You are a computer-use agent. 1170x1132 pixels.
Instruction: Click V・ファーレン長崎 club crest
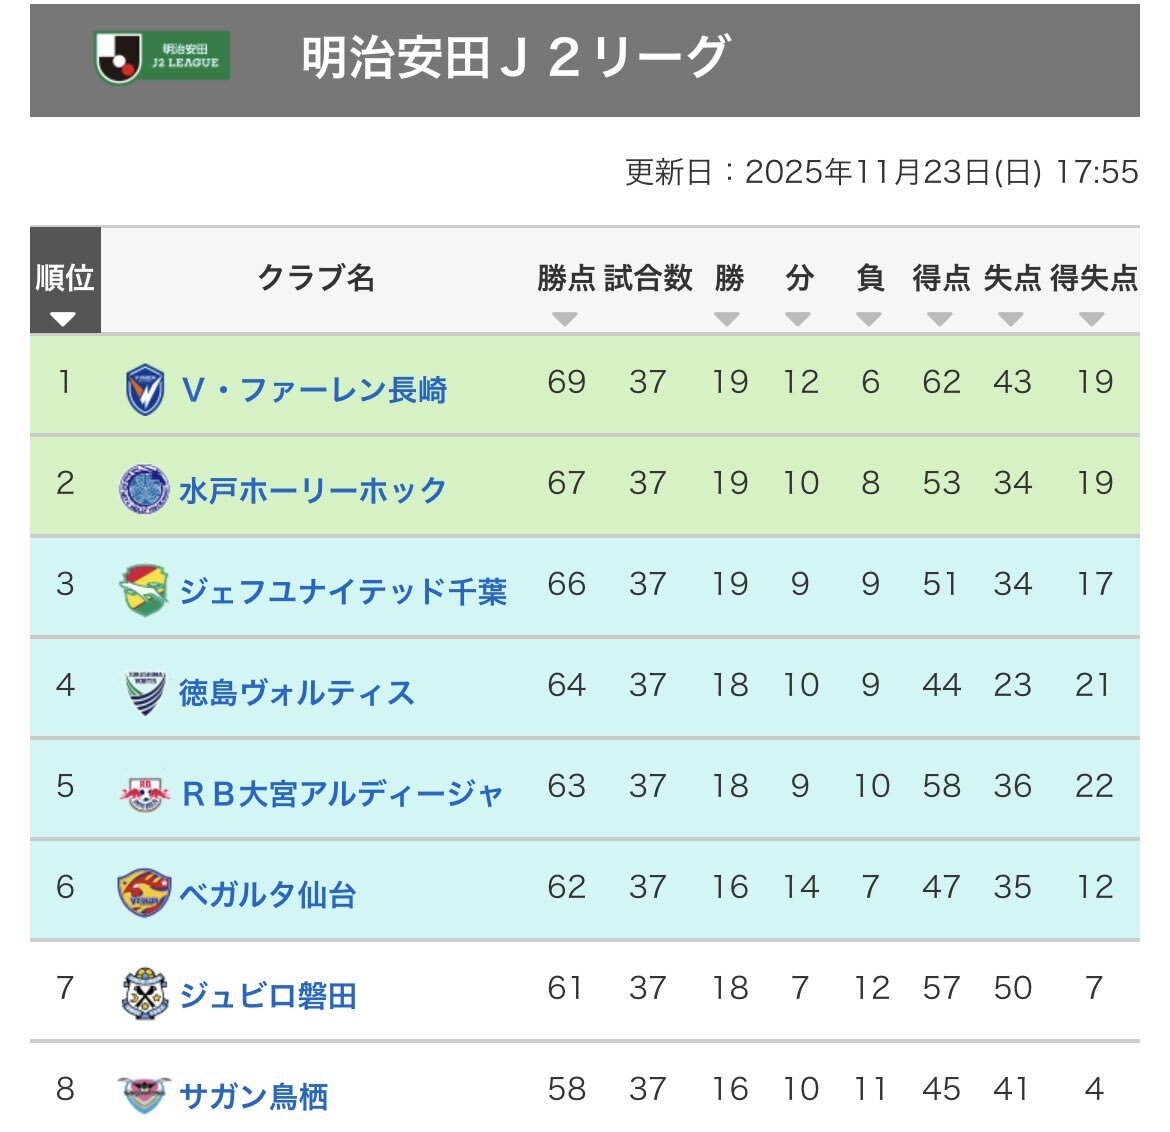click(x=145, y=389)
